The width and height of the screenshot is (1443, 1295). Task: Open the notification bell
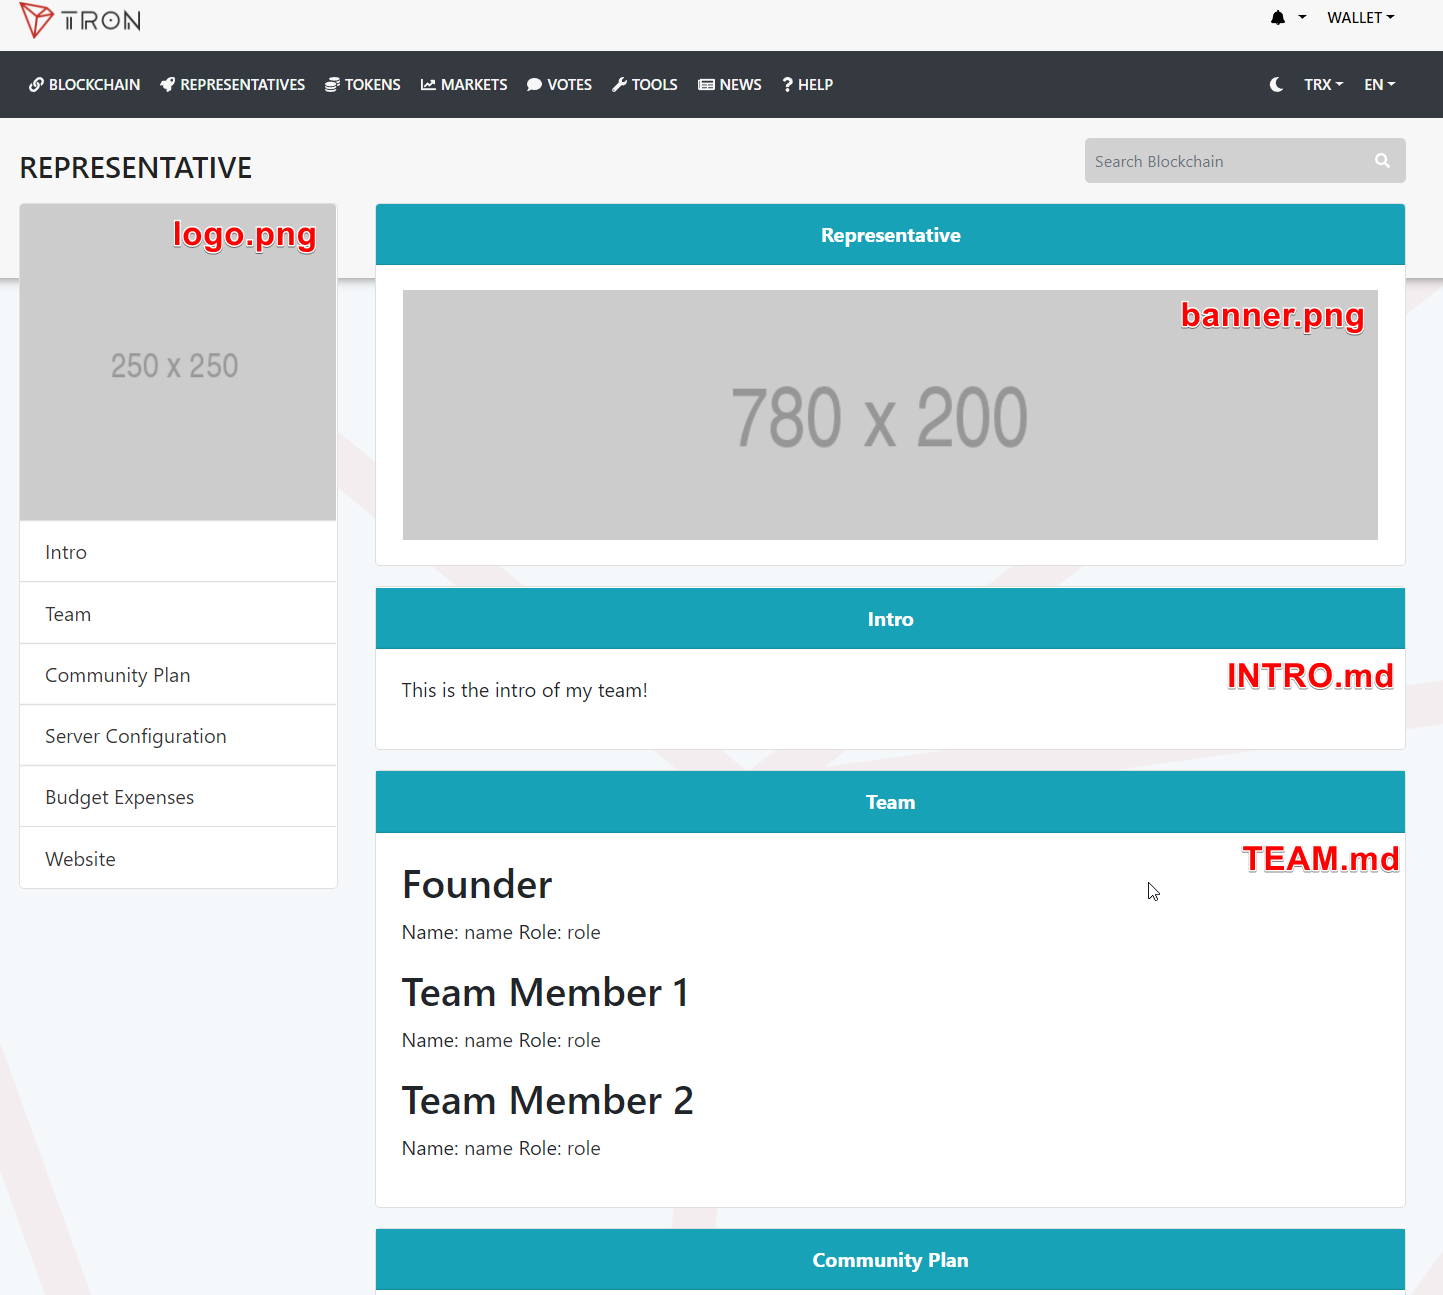[1278, 17]
